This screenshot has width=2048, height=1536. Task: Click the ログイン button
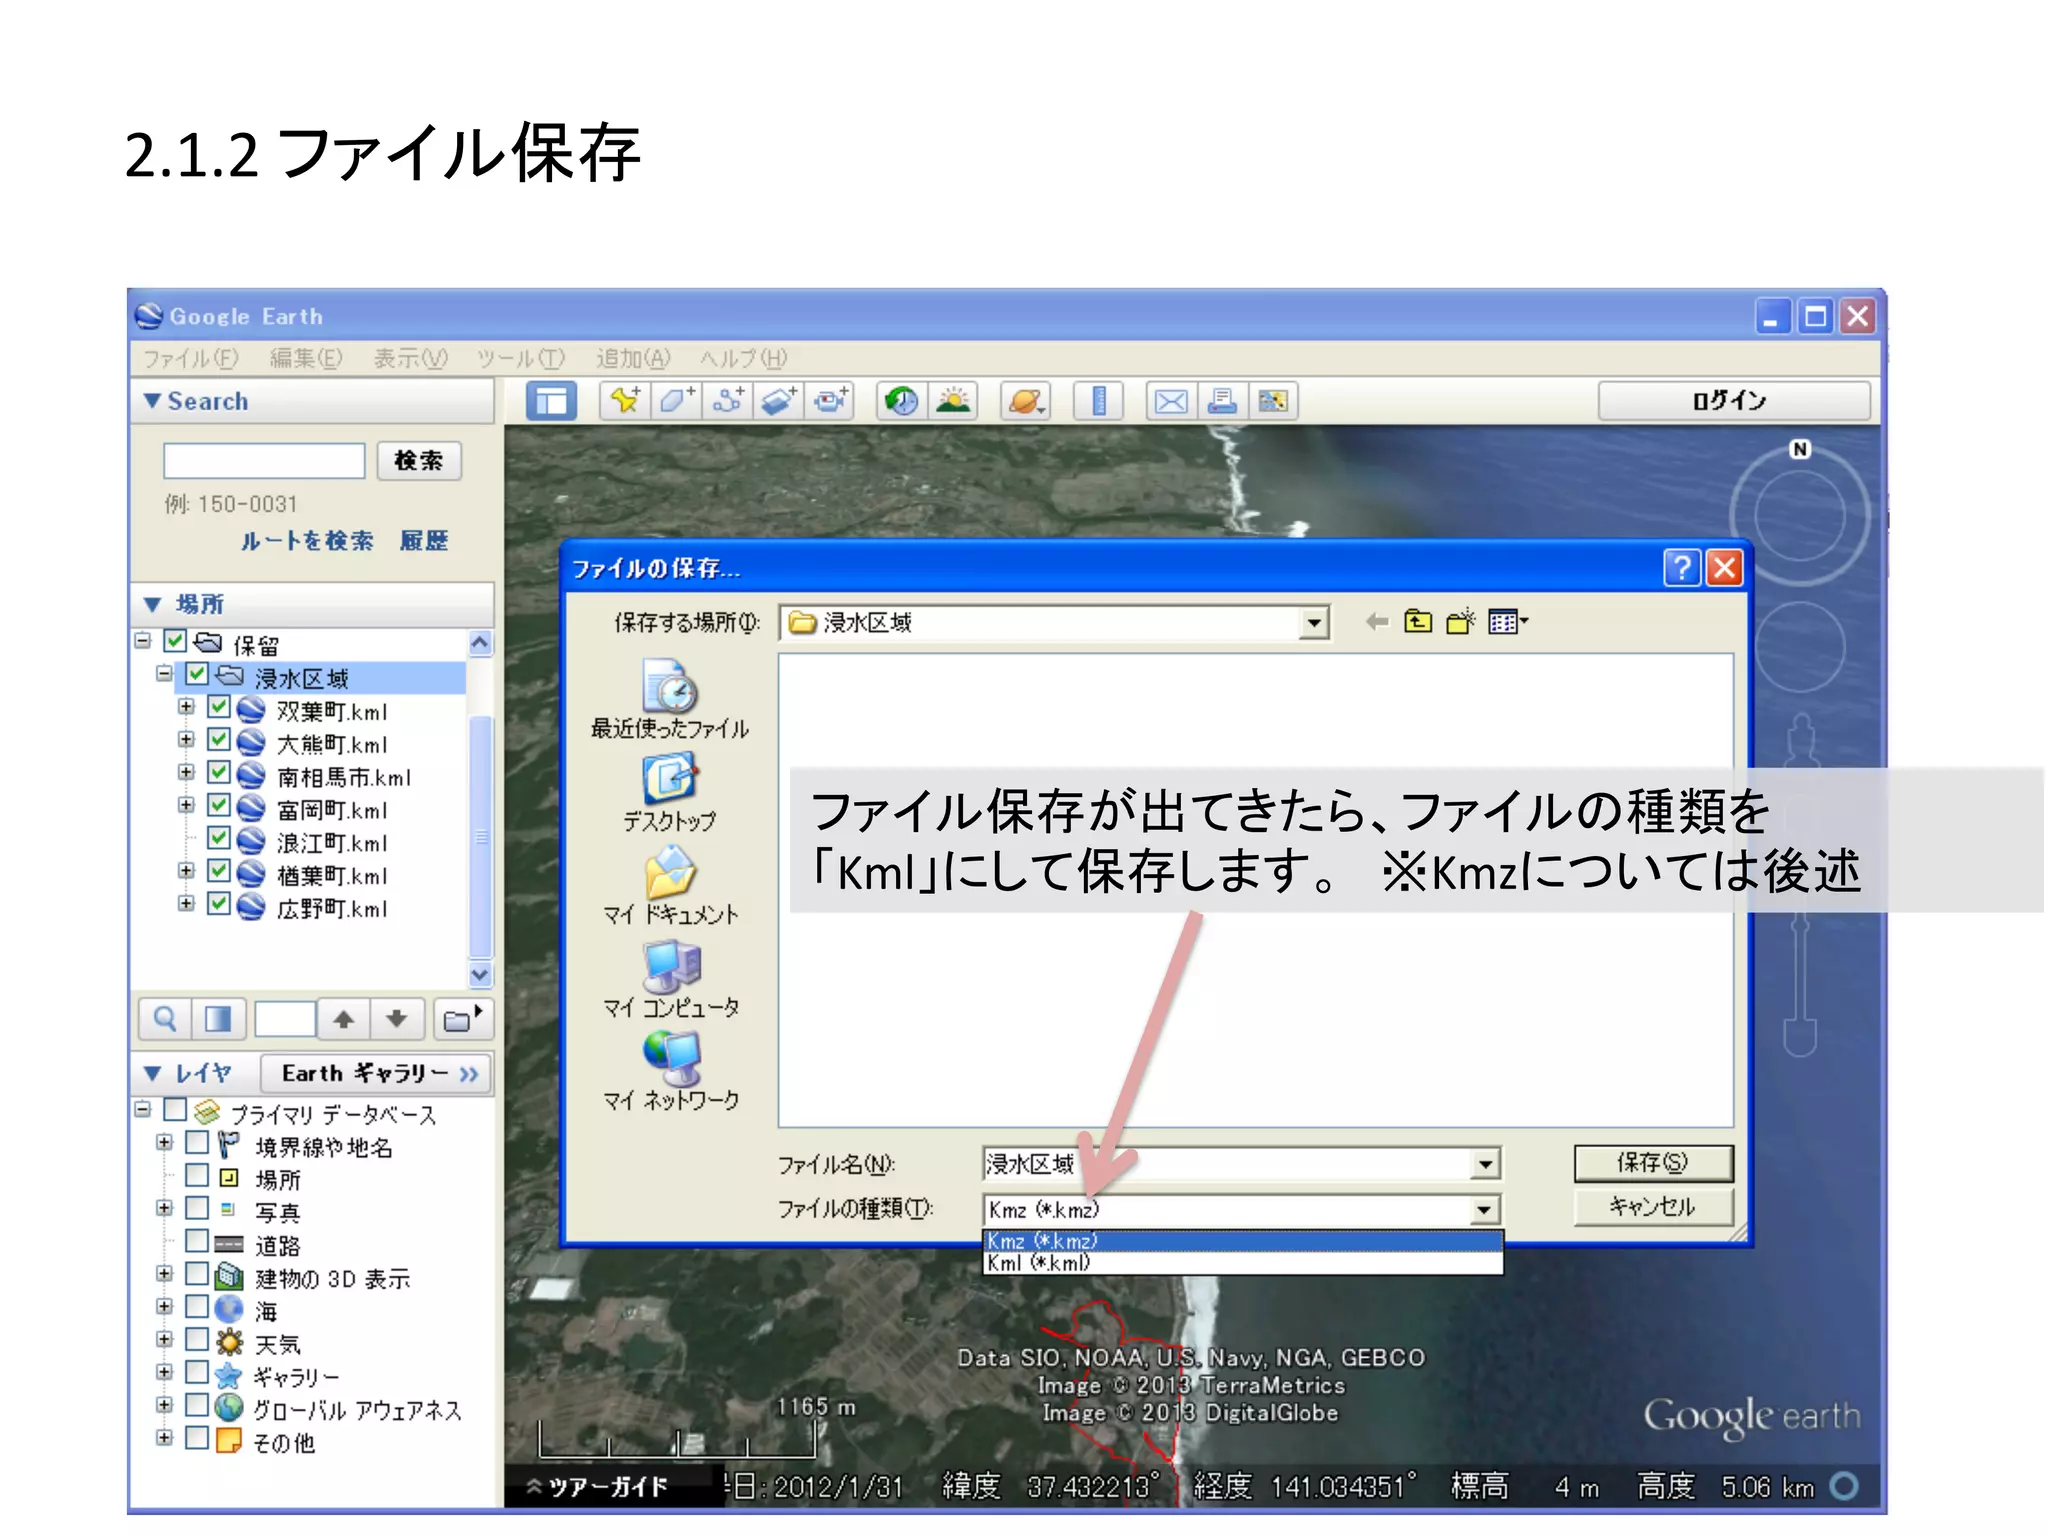(1734, 401)
